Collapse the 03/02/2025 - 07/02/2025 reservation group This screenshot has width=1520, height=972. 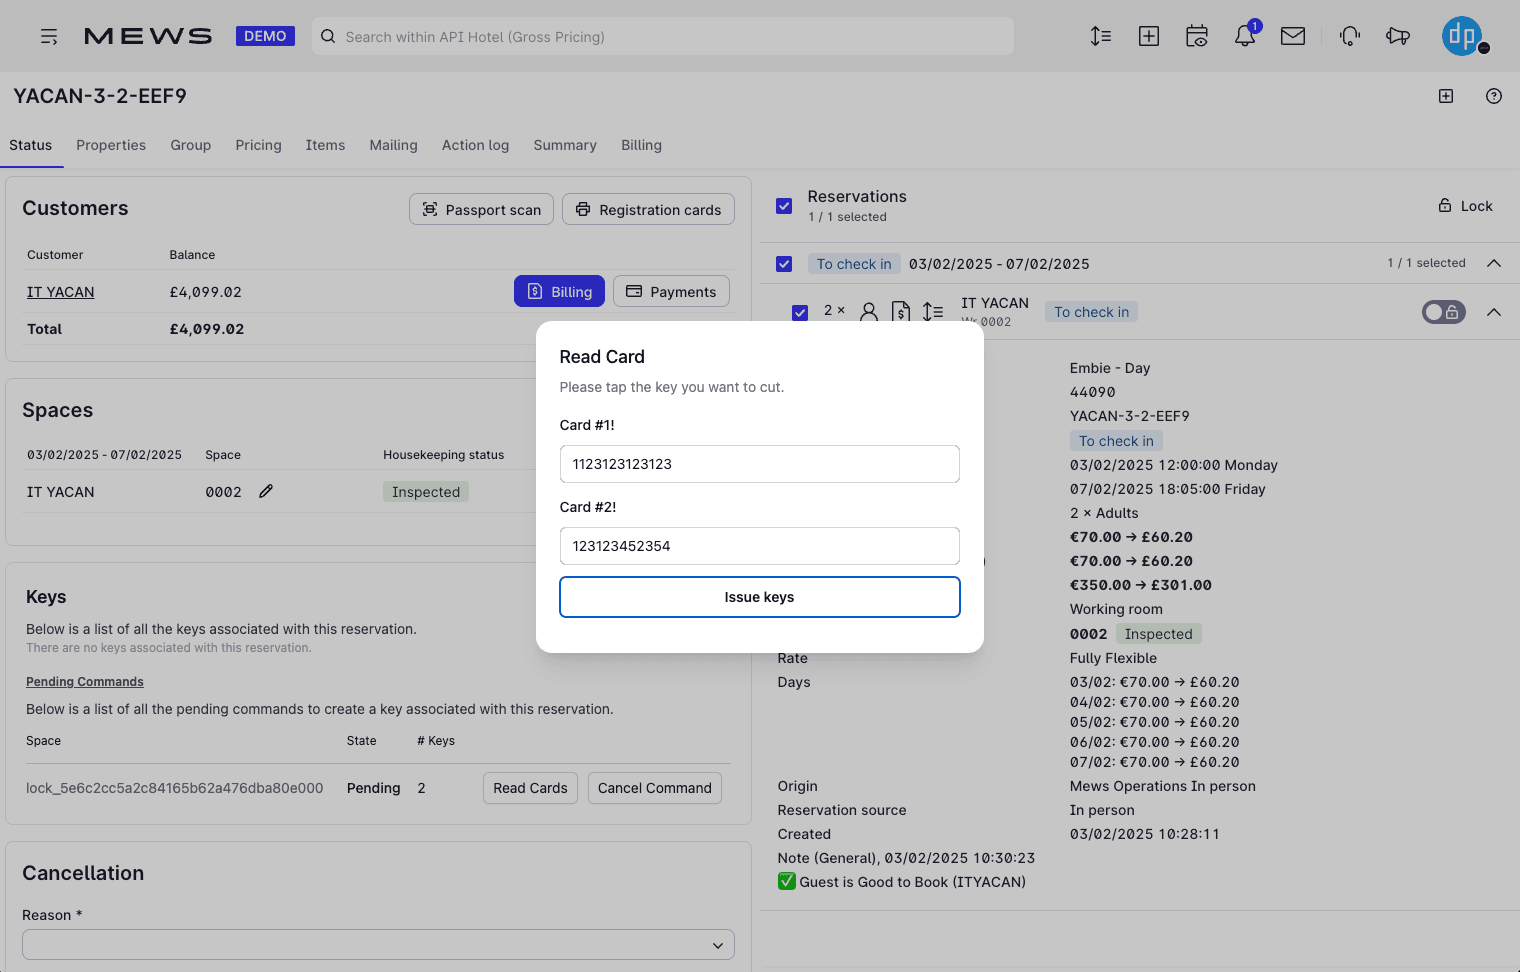coord(1493,263)
